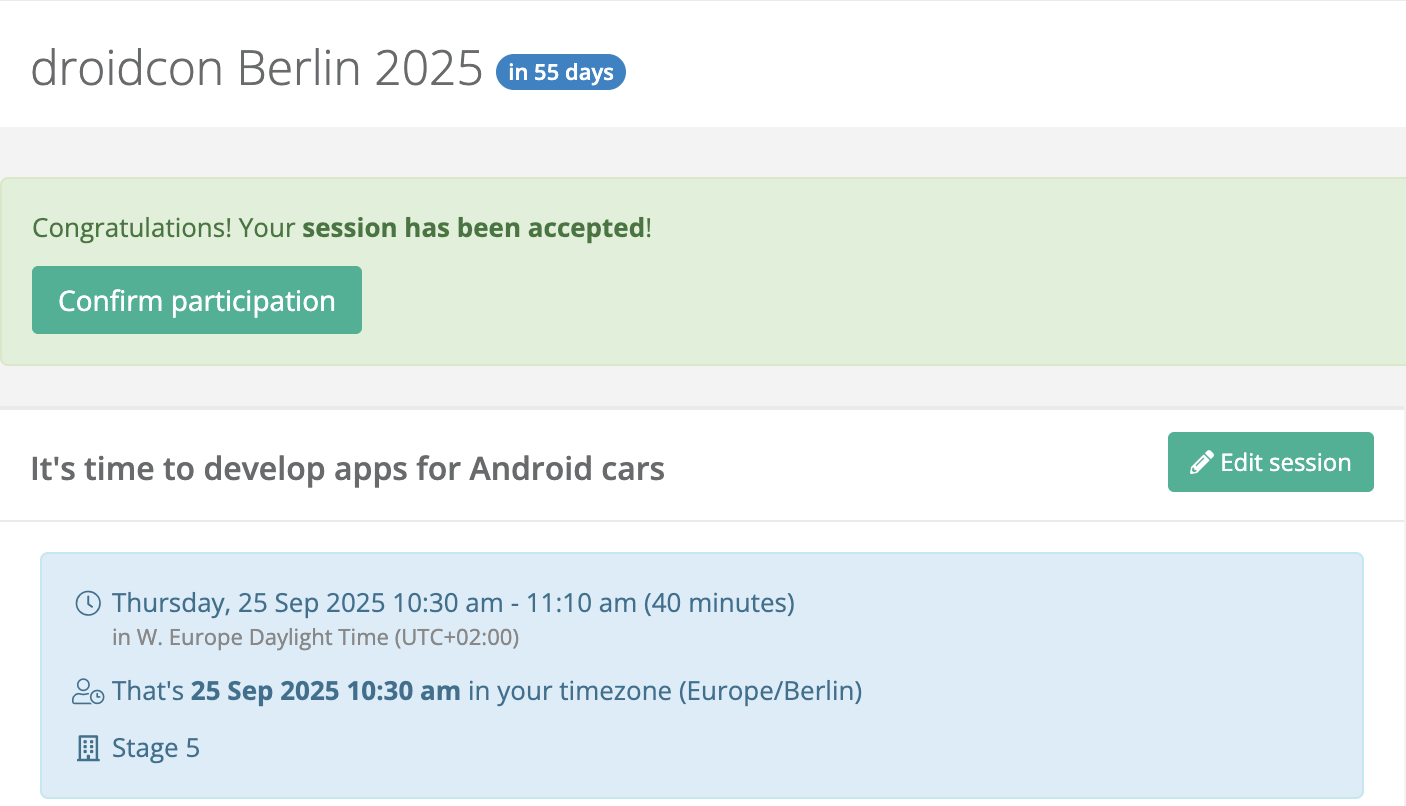This screenshot has height=806, width=1406.
Task: Open the Edit session button
Action: (1271, 462)
